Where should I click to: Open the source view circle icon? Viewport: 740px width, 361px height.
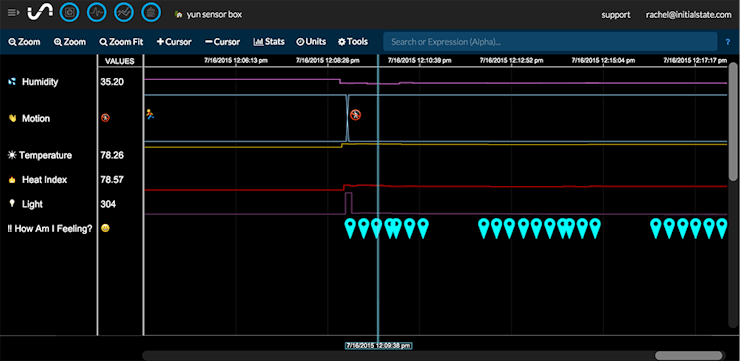69,13
